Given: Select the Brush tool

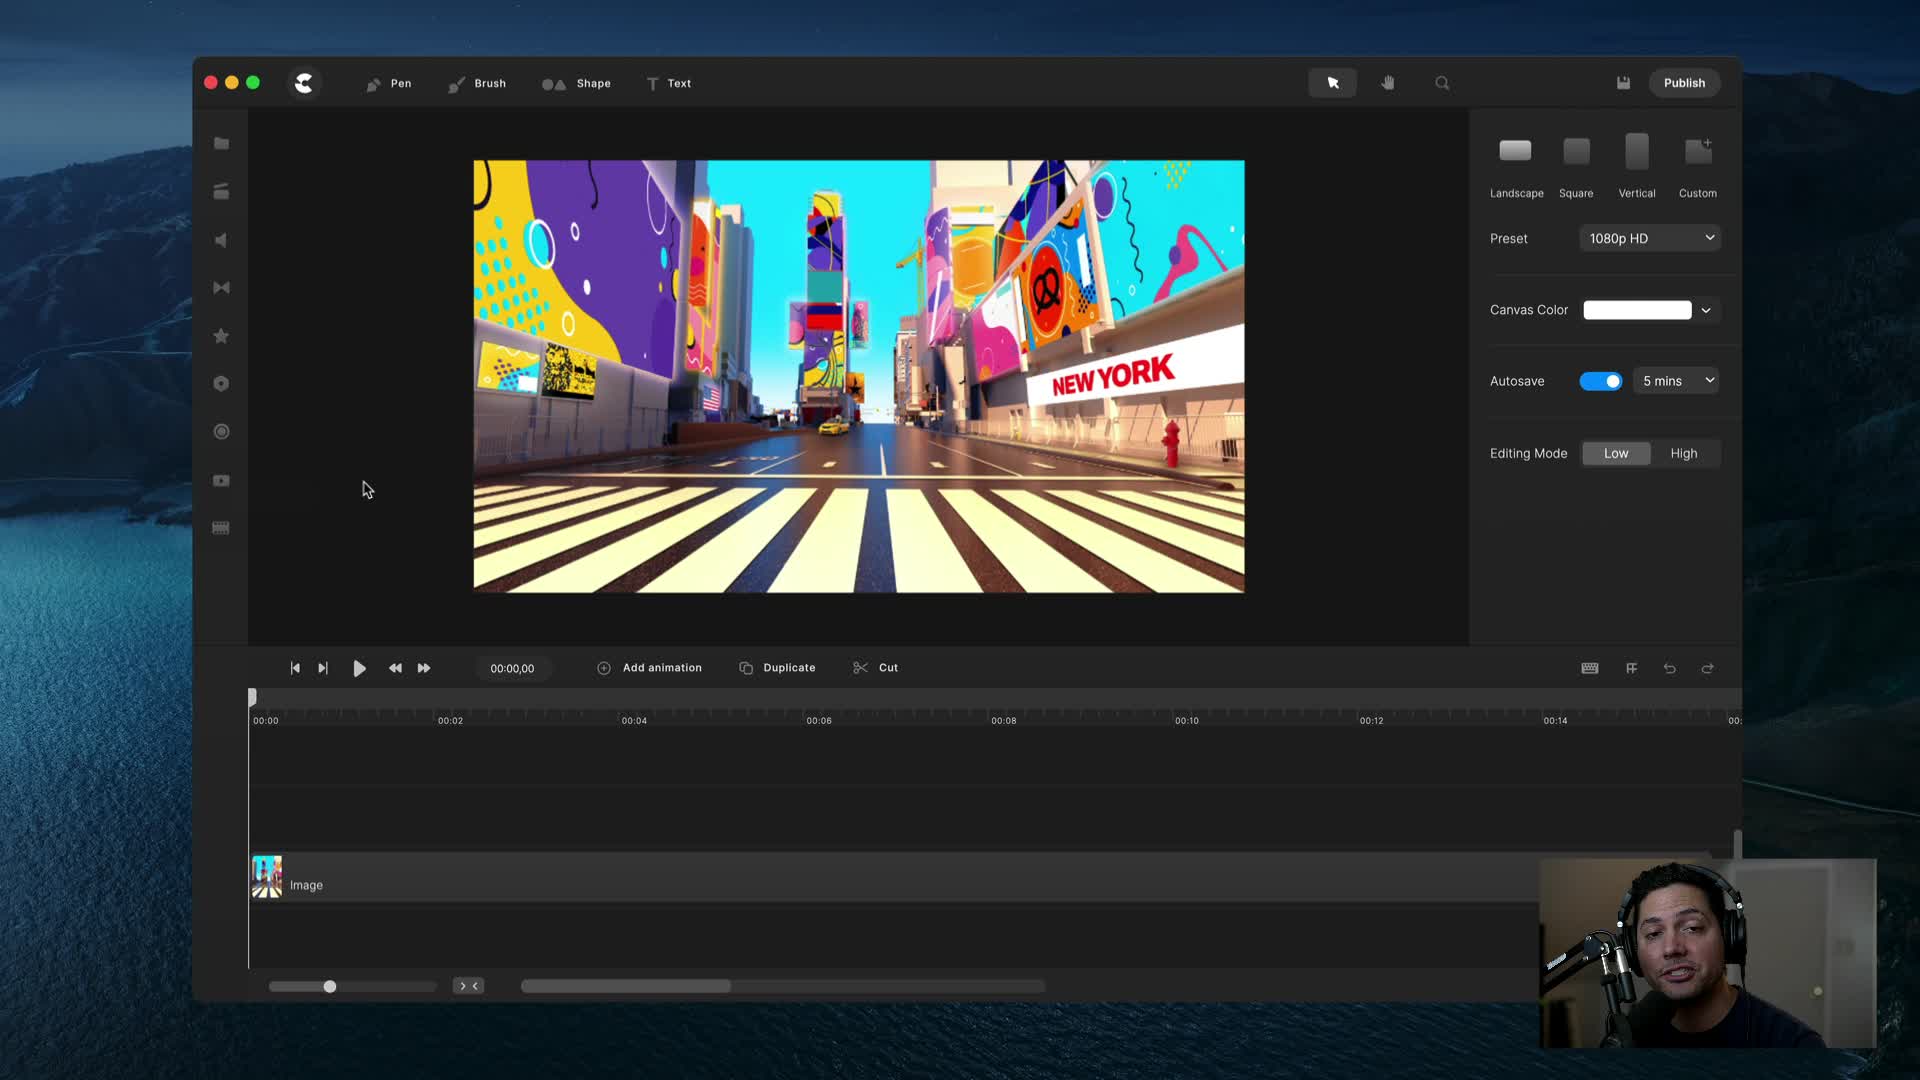Looking at the screenshot, I should coord(477,83).
